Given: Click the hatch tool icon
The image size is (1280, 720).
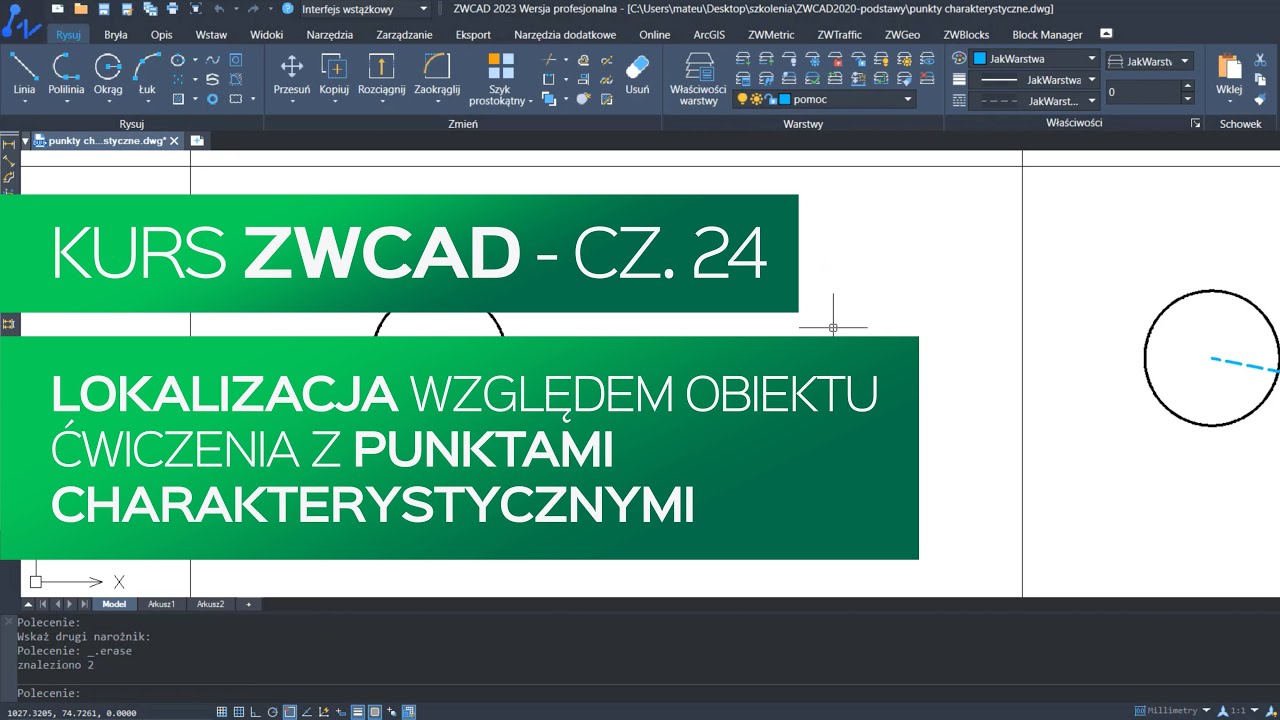Looking at the screenshot, I should pyautogui.click(x=178, y=99).
